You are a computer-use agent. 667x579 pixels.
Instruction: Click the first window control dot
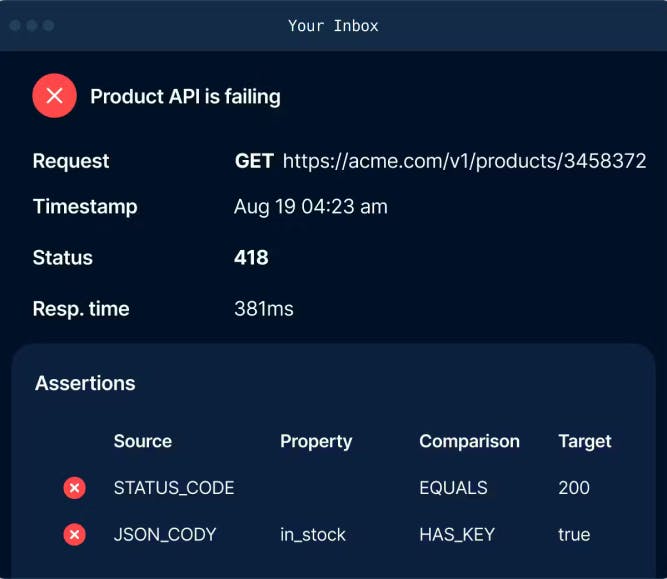point(15,25)
